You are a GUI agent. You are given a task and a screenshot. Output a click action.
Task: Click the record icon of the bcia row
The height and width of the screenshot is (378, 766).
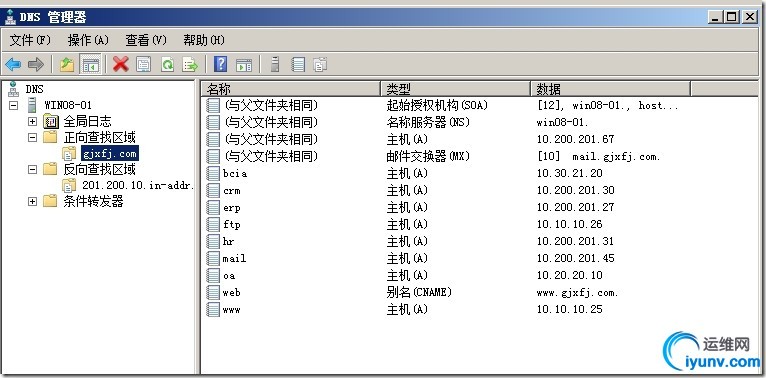tap(213, 173)
